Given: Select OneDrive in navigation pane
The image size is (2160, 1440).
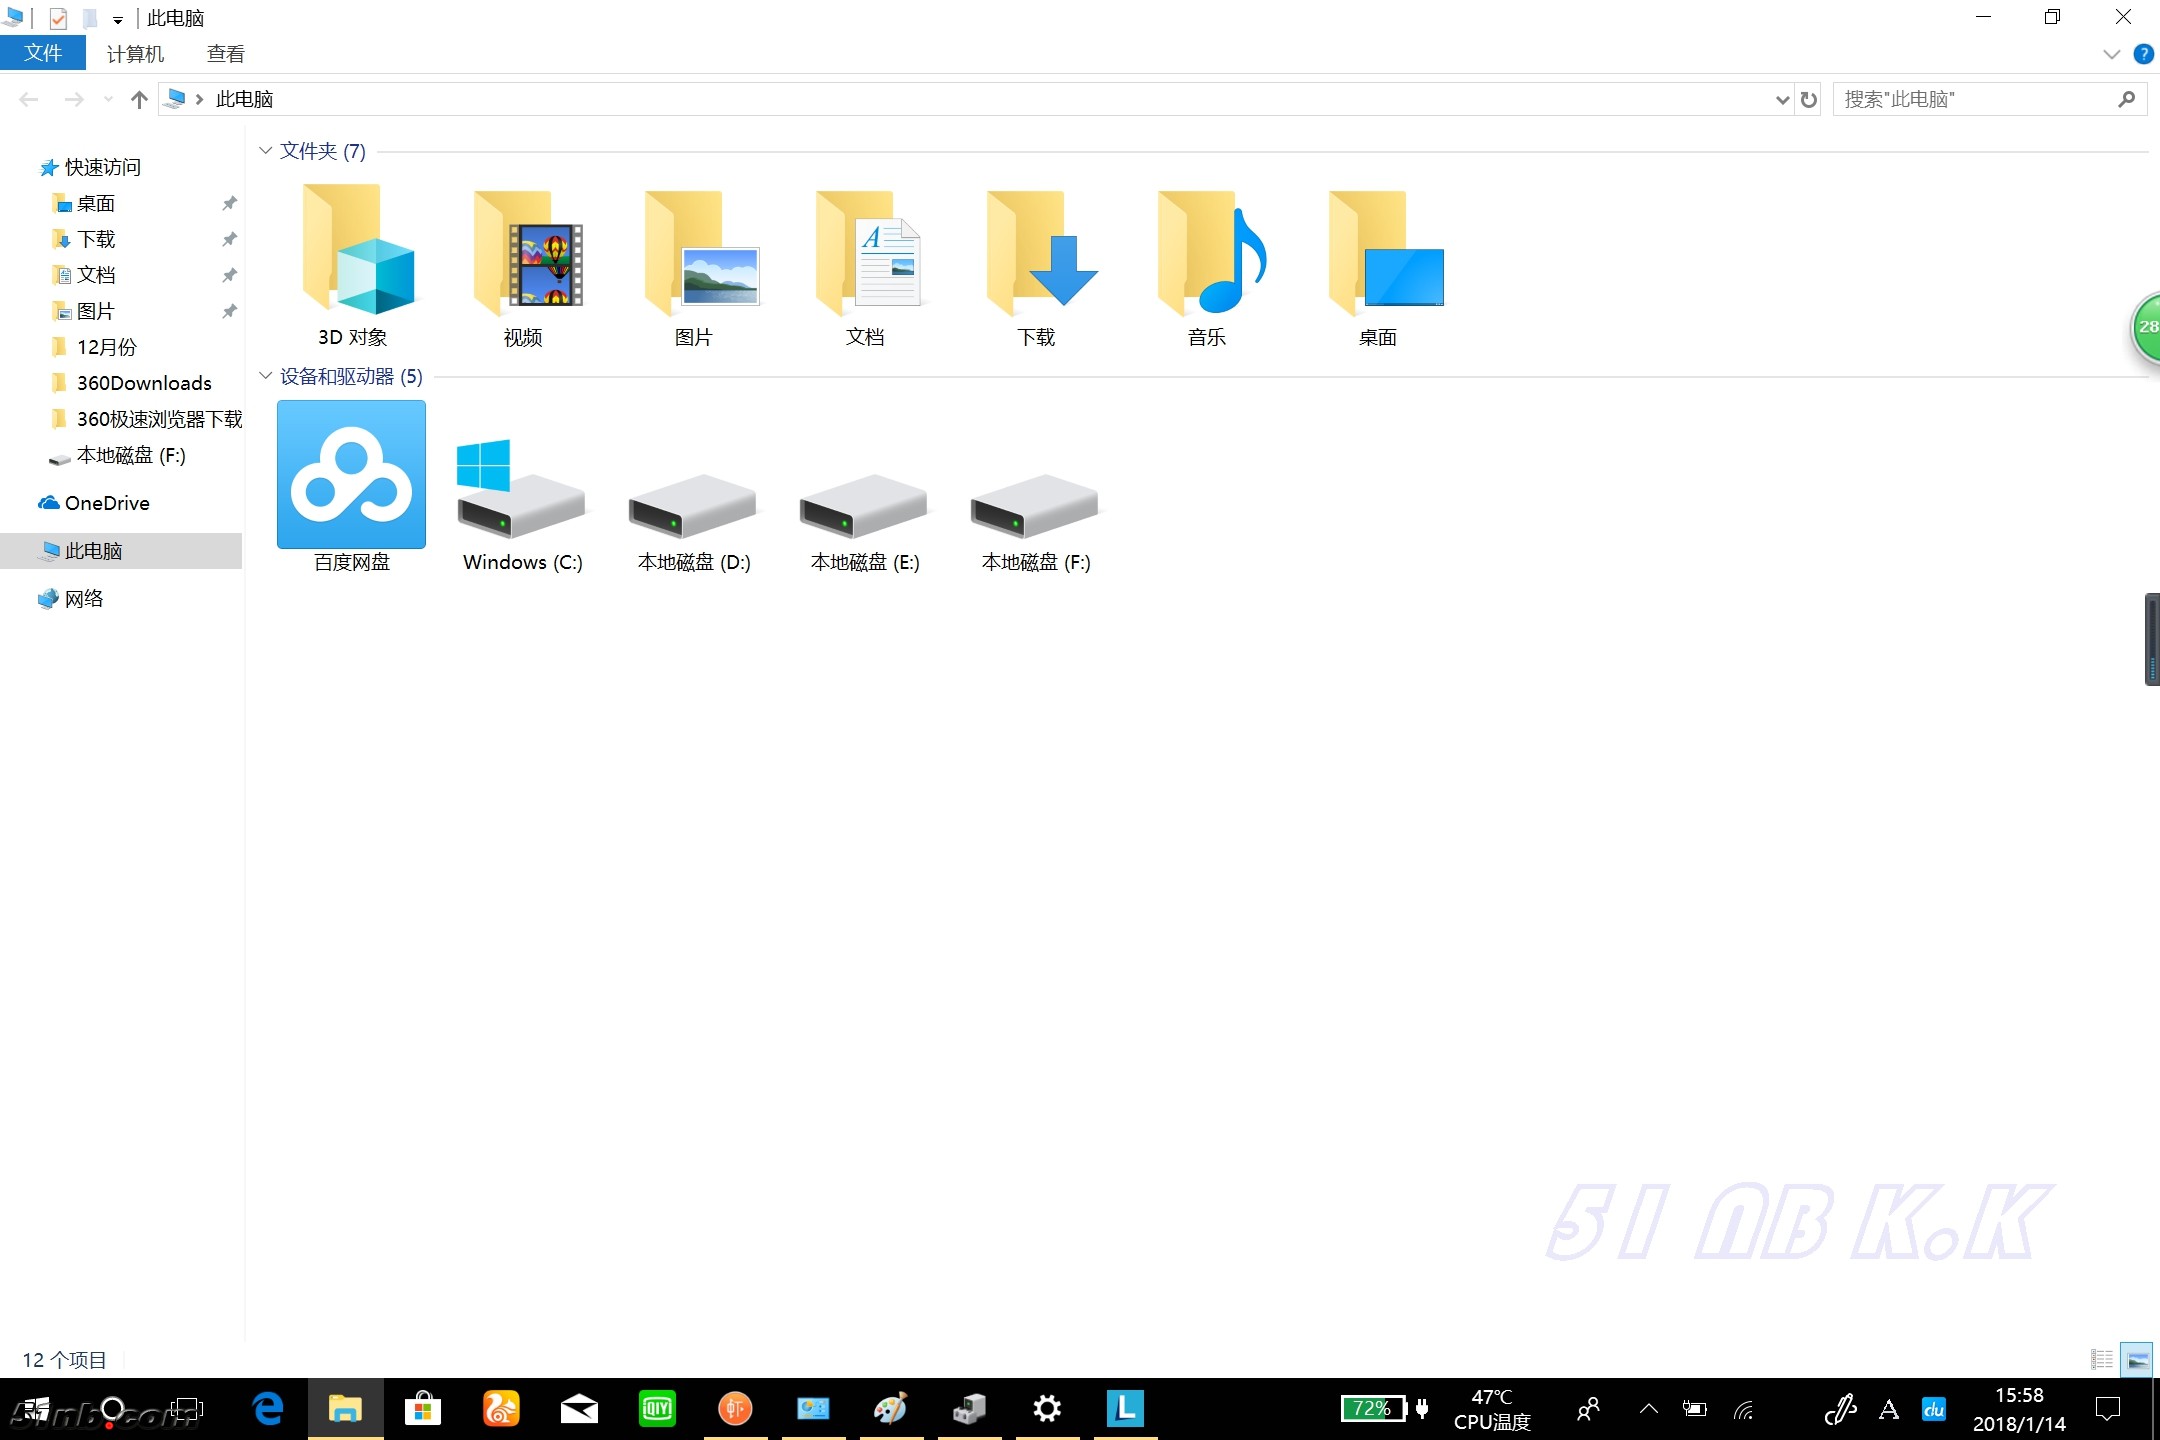Looking at the screenshot, I should 106,503.
